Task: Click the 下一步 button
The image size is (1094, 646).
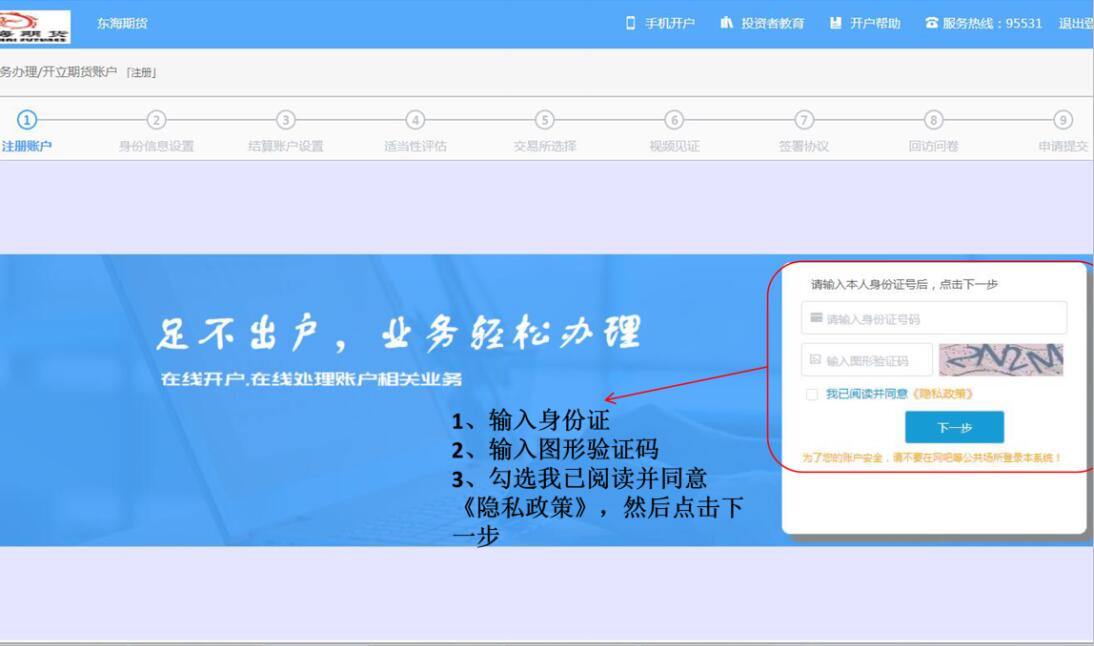Action: (954, 427)
